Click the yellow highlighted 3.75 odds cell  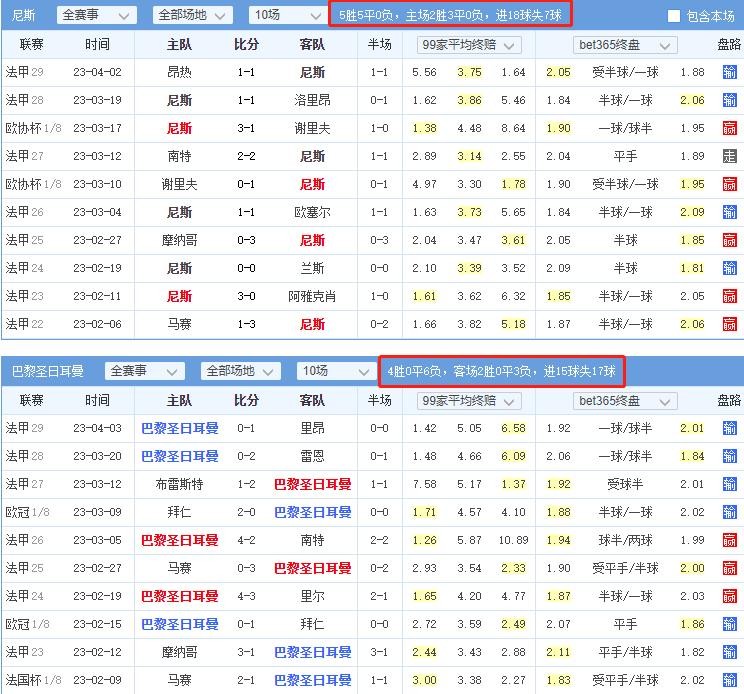click(469, 73)
